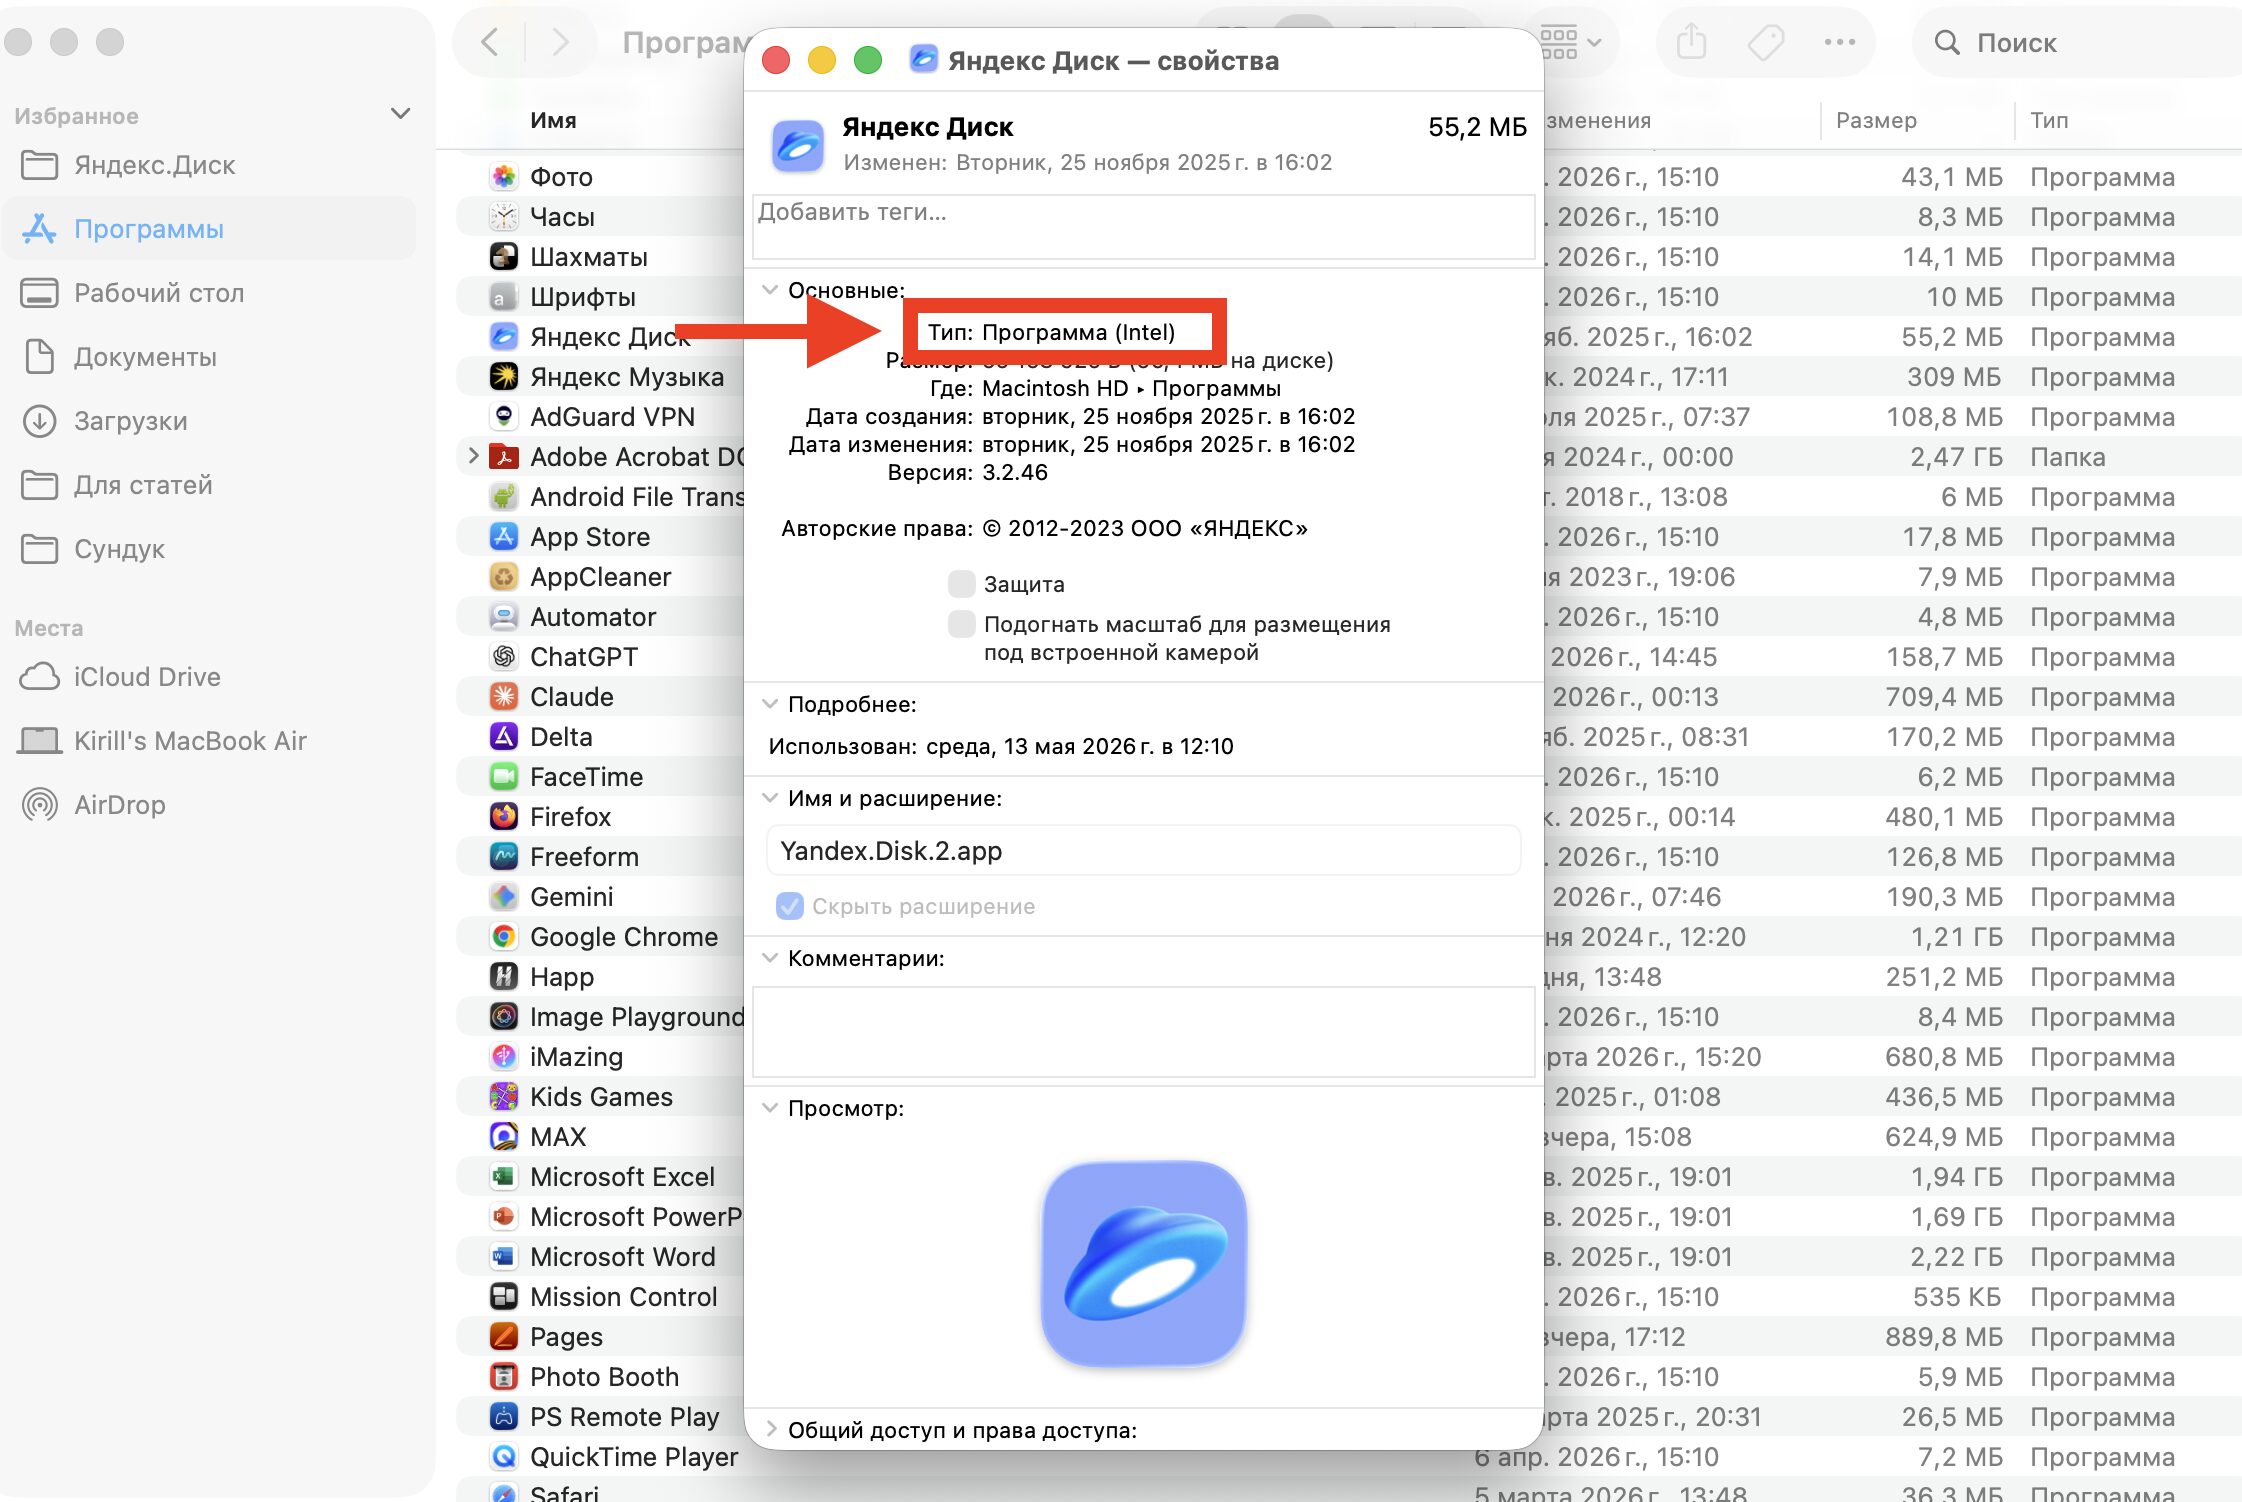Select Программы in the sidebar
This screenshot has height=1502, width=2242.
pyautogui.click(x=208, y=229)
